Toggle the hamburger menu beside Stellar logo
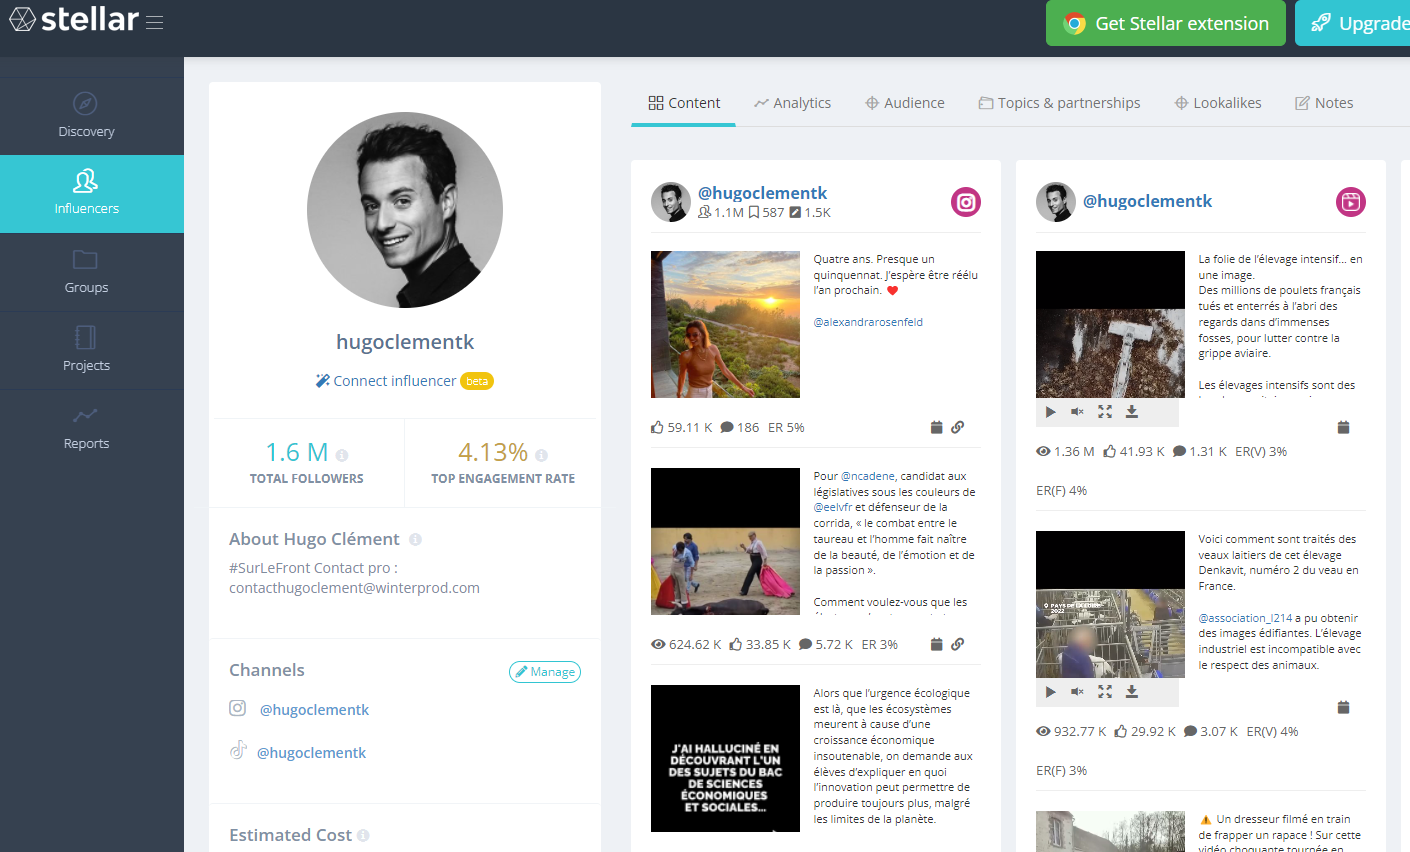The height and width of the screenshot is (852, 1410). (x=154, y=22)
